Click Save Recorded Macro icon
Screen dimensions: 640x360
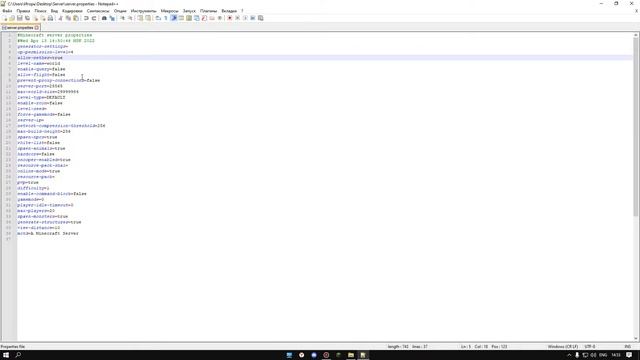point(261,18)
